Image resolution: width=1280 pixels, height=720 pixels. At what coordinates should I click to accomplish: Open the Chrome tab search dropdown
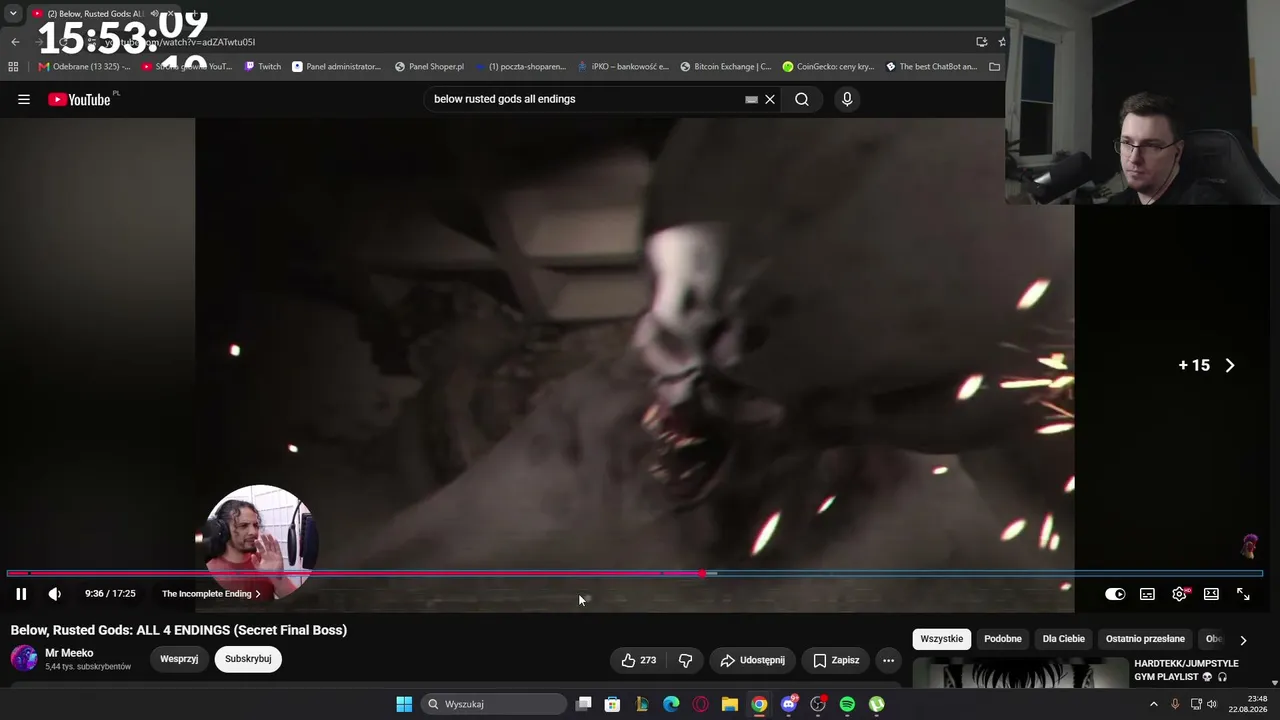coord(13,13)
